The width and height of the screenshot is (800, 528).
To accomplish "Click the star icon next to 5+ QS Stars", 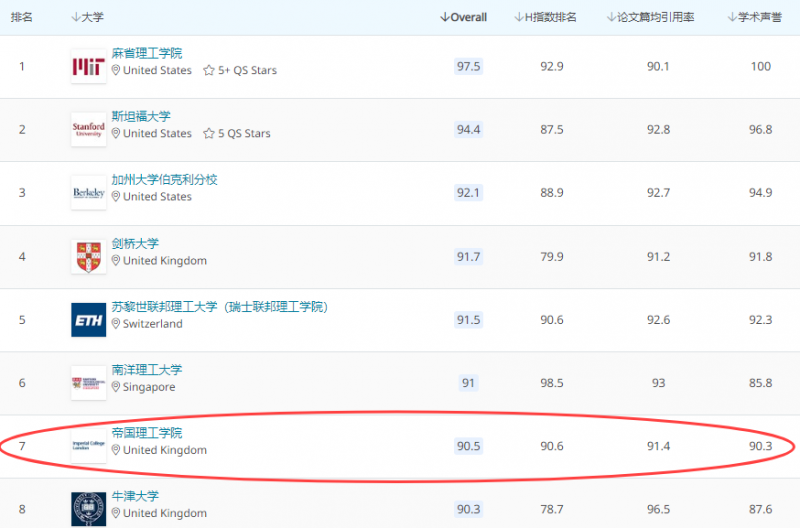I will click(x=209, y=70).
